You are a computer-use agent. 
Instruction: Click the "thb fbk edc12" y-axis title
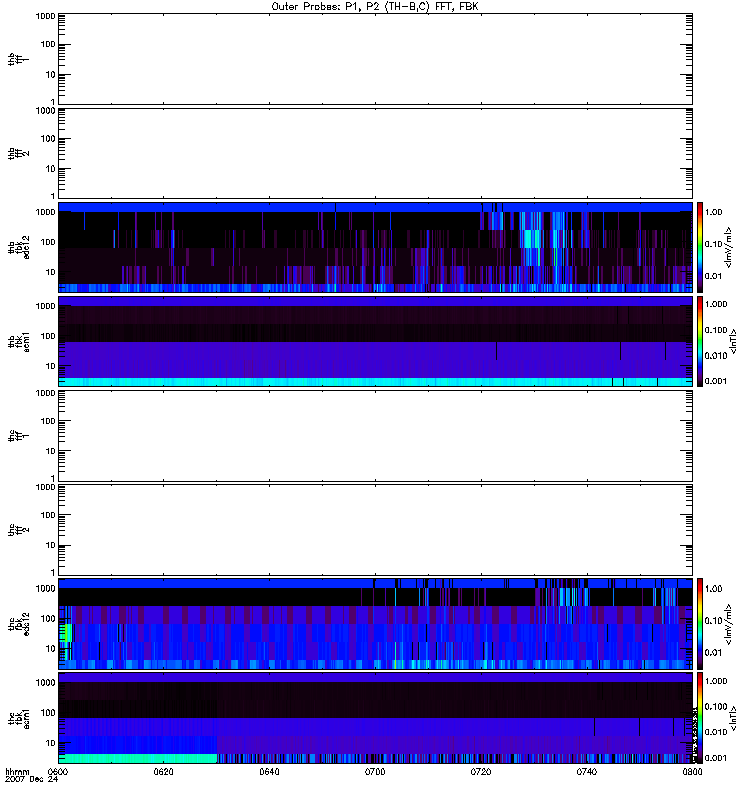pos(19,247)
